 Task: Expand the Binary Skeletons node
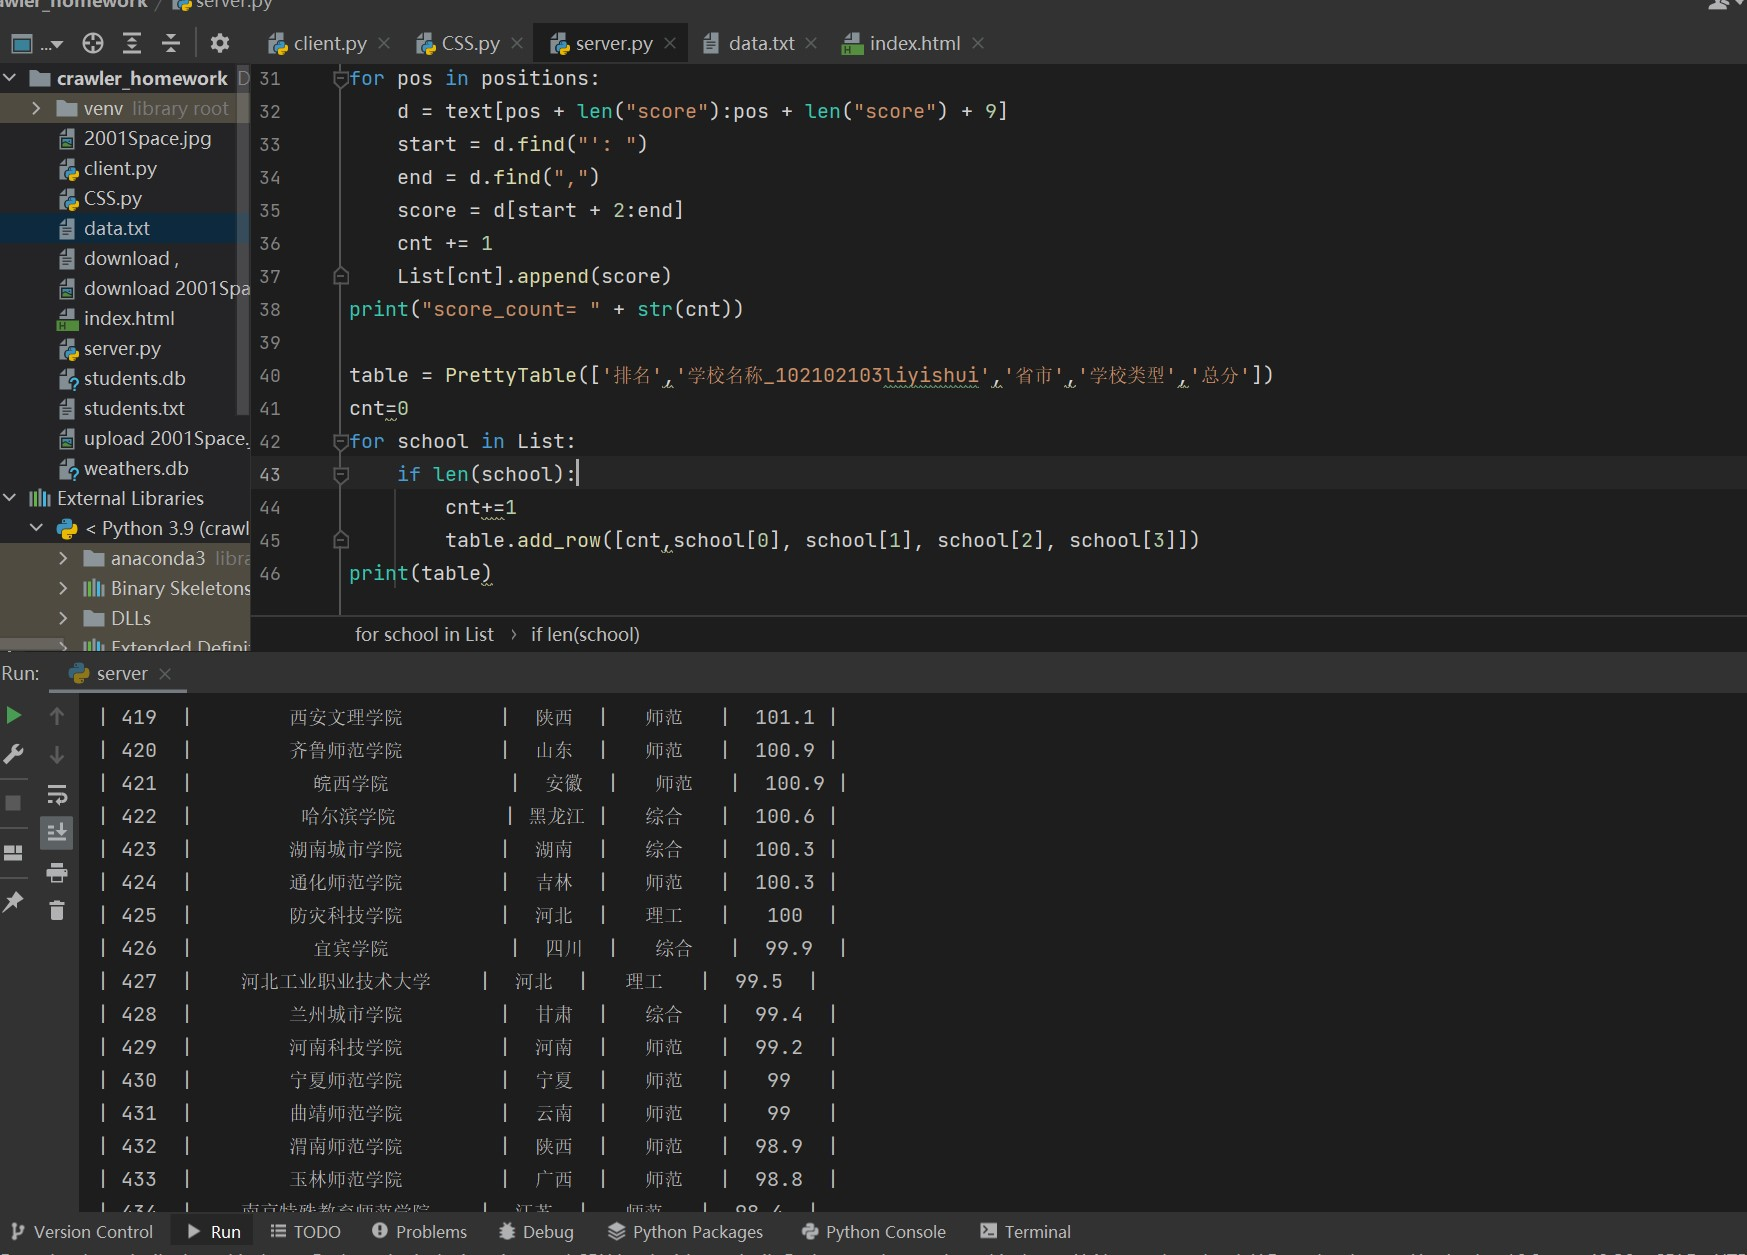(64, 588)
